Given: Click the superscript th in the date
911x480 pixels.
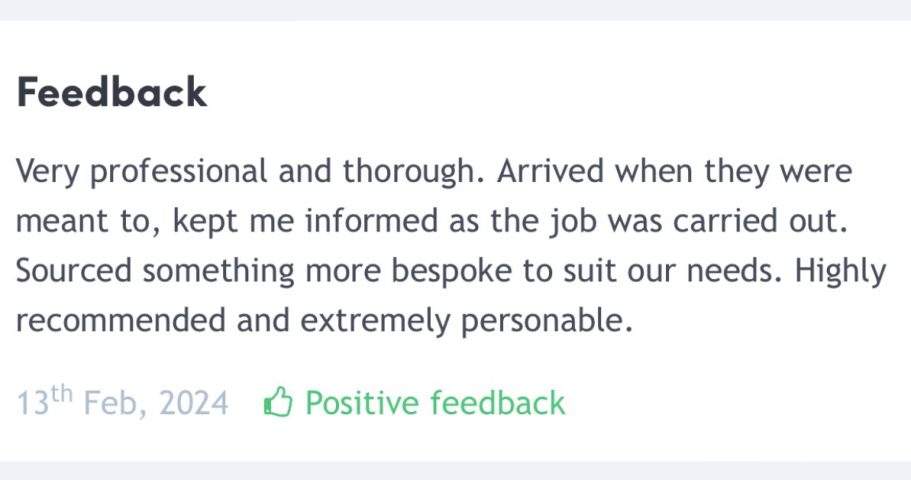Looking at the screenshot, I should (61, 393).
